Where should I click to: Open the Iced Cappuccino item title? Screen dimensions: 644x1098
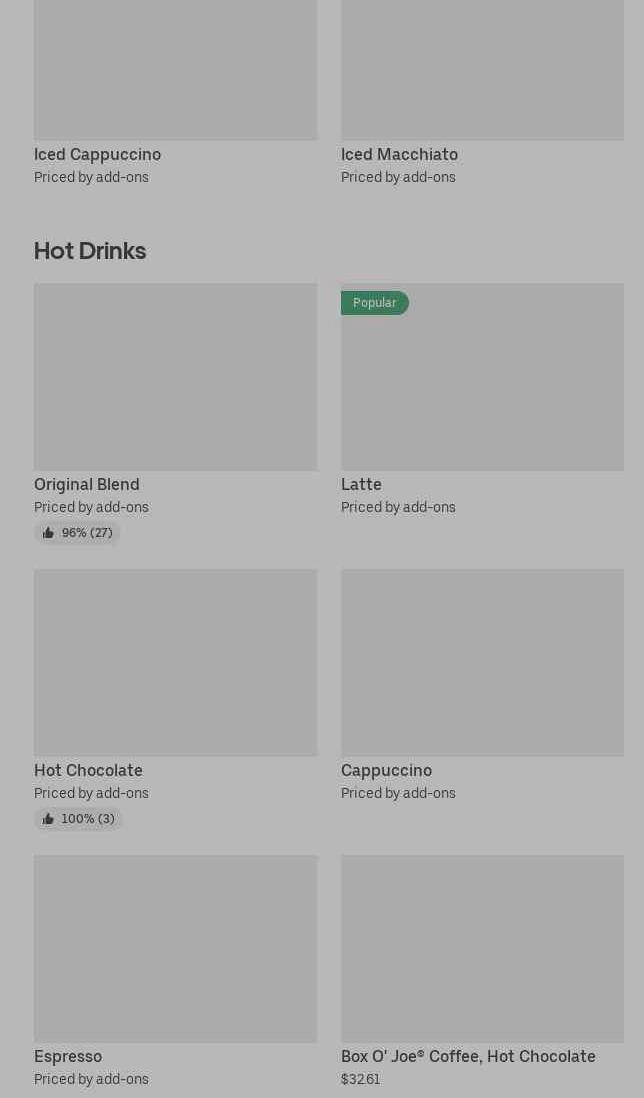pos(97,154)
